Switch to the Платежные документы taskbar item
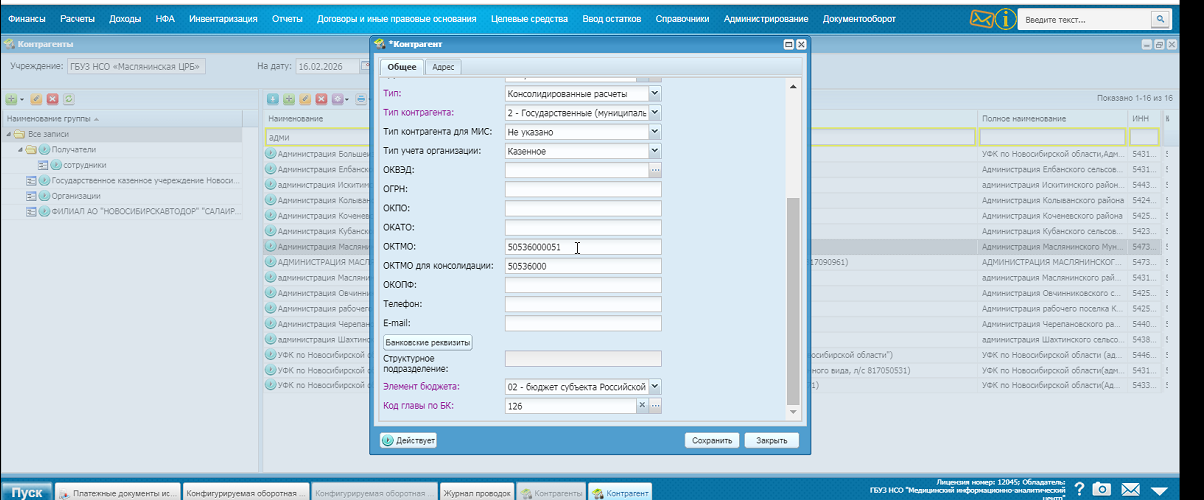This screenshot has height=500, width=1204. point(118,493)
